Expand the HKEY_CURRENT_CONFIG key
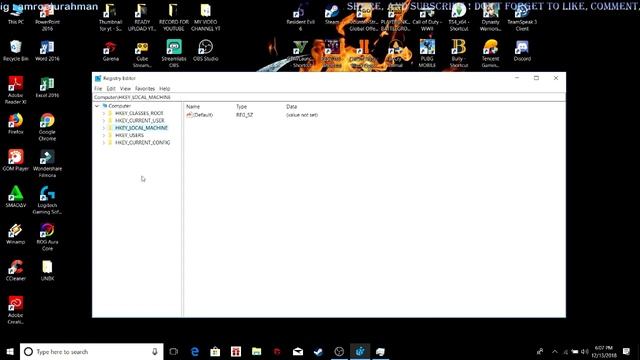640x360 pixels. pyautogui.click(x=104, y=143)
